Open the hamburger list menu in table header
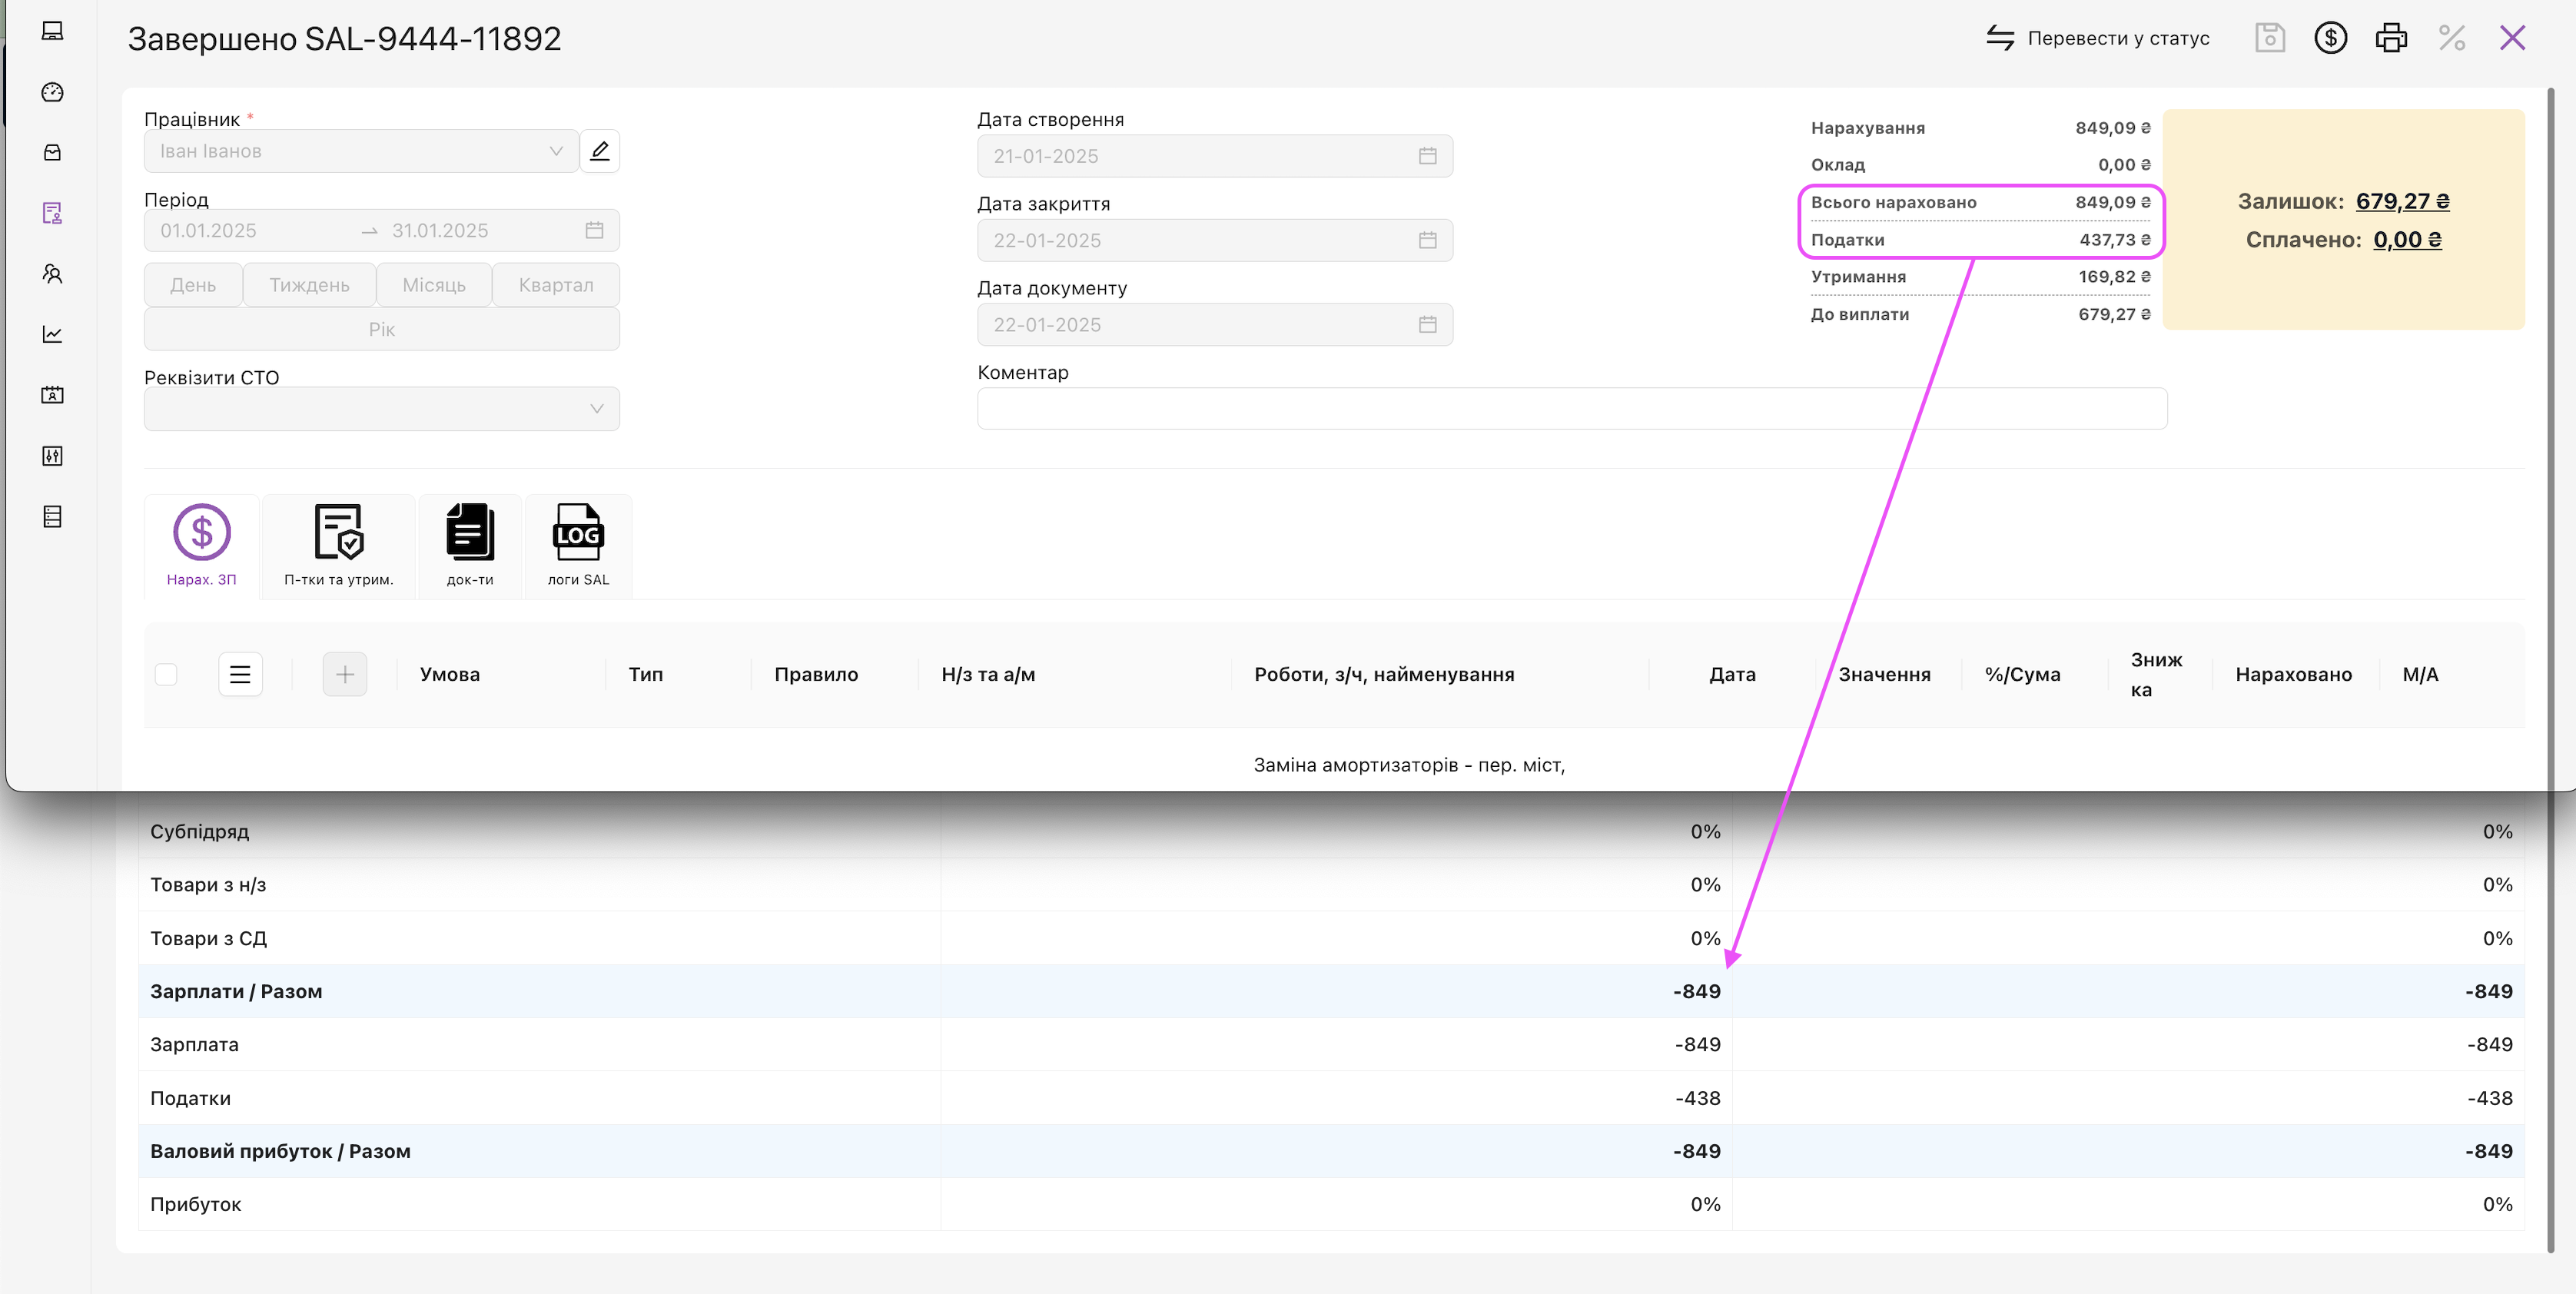Screen dimensions: 2576x1294 (240, 674)
